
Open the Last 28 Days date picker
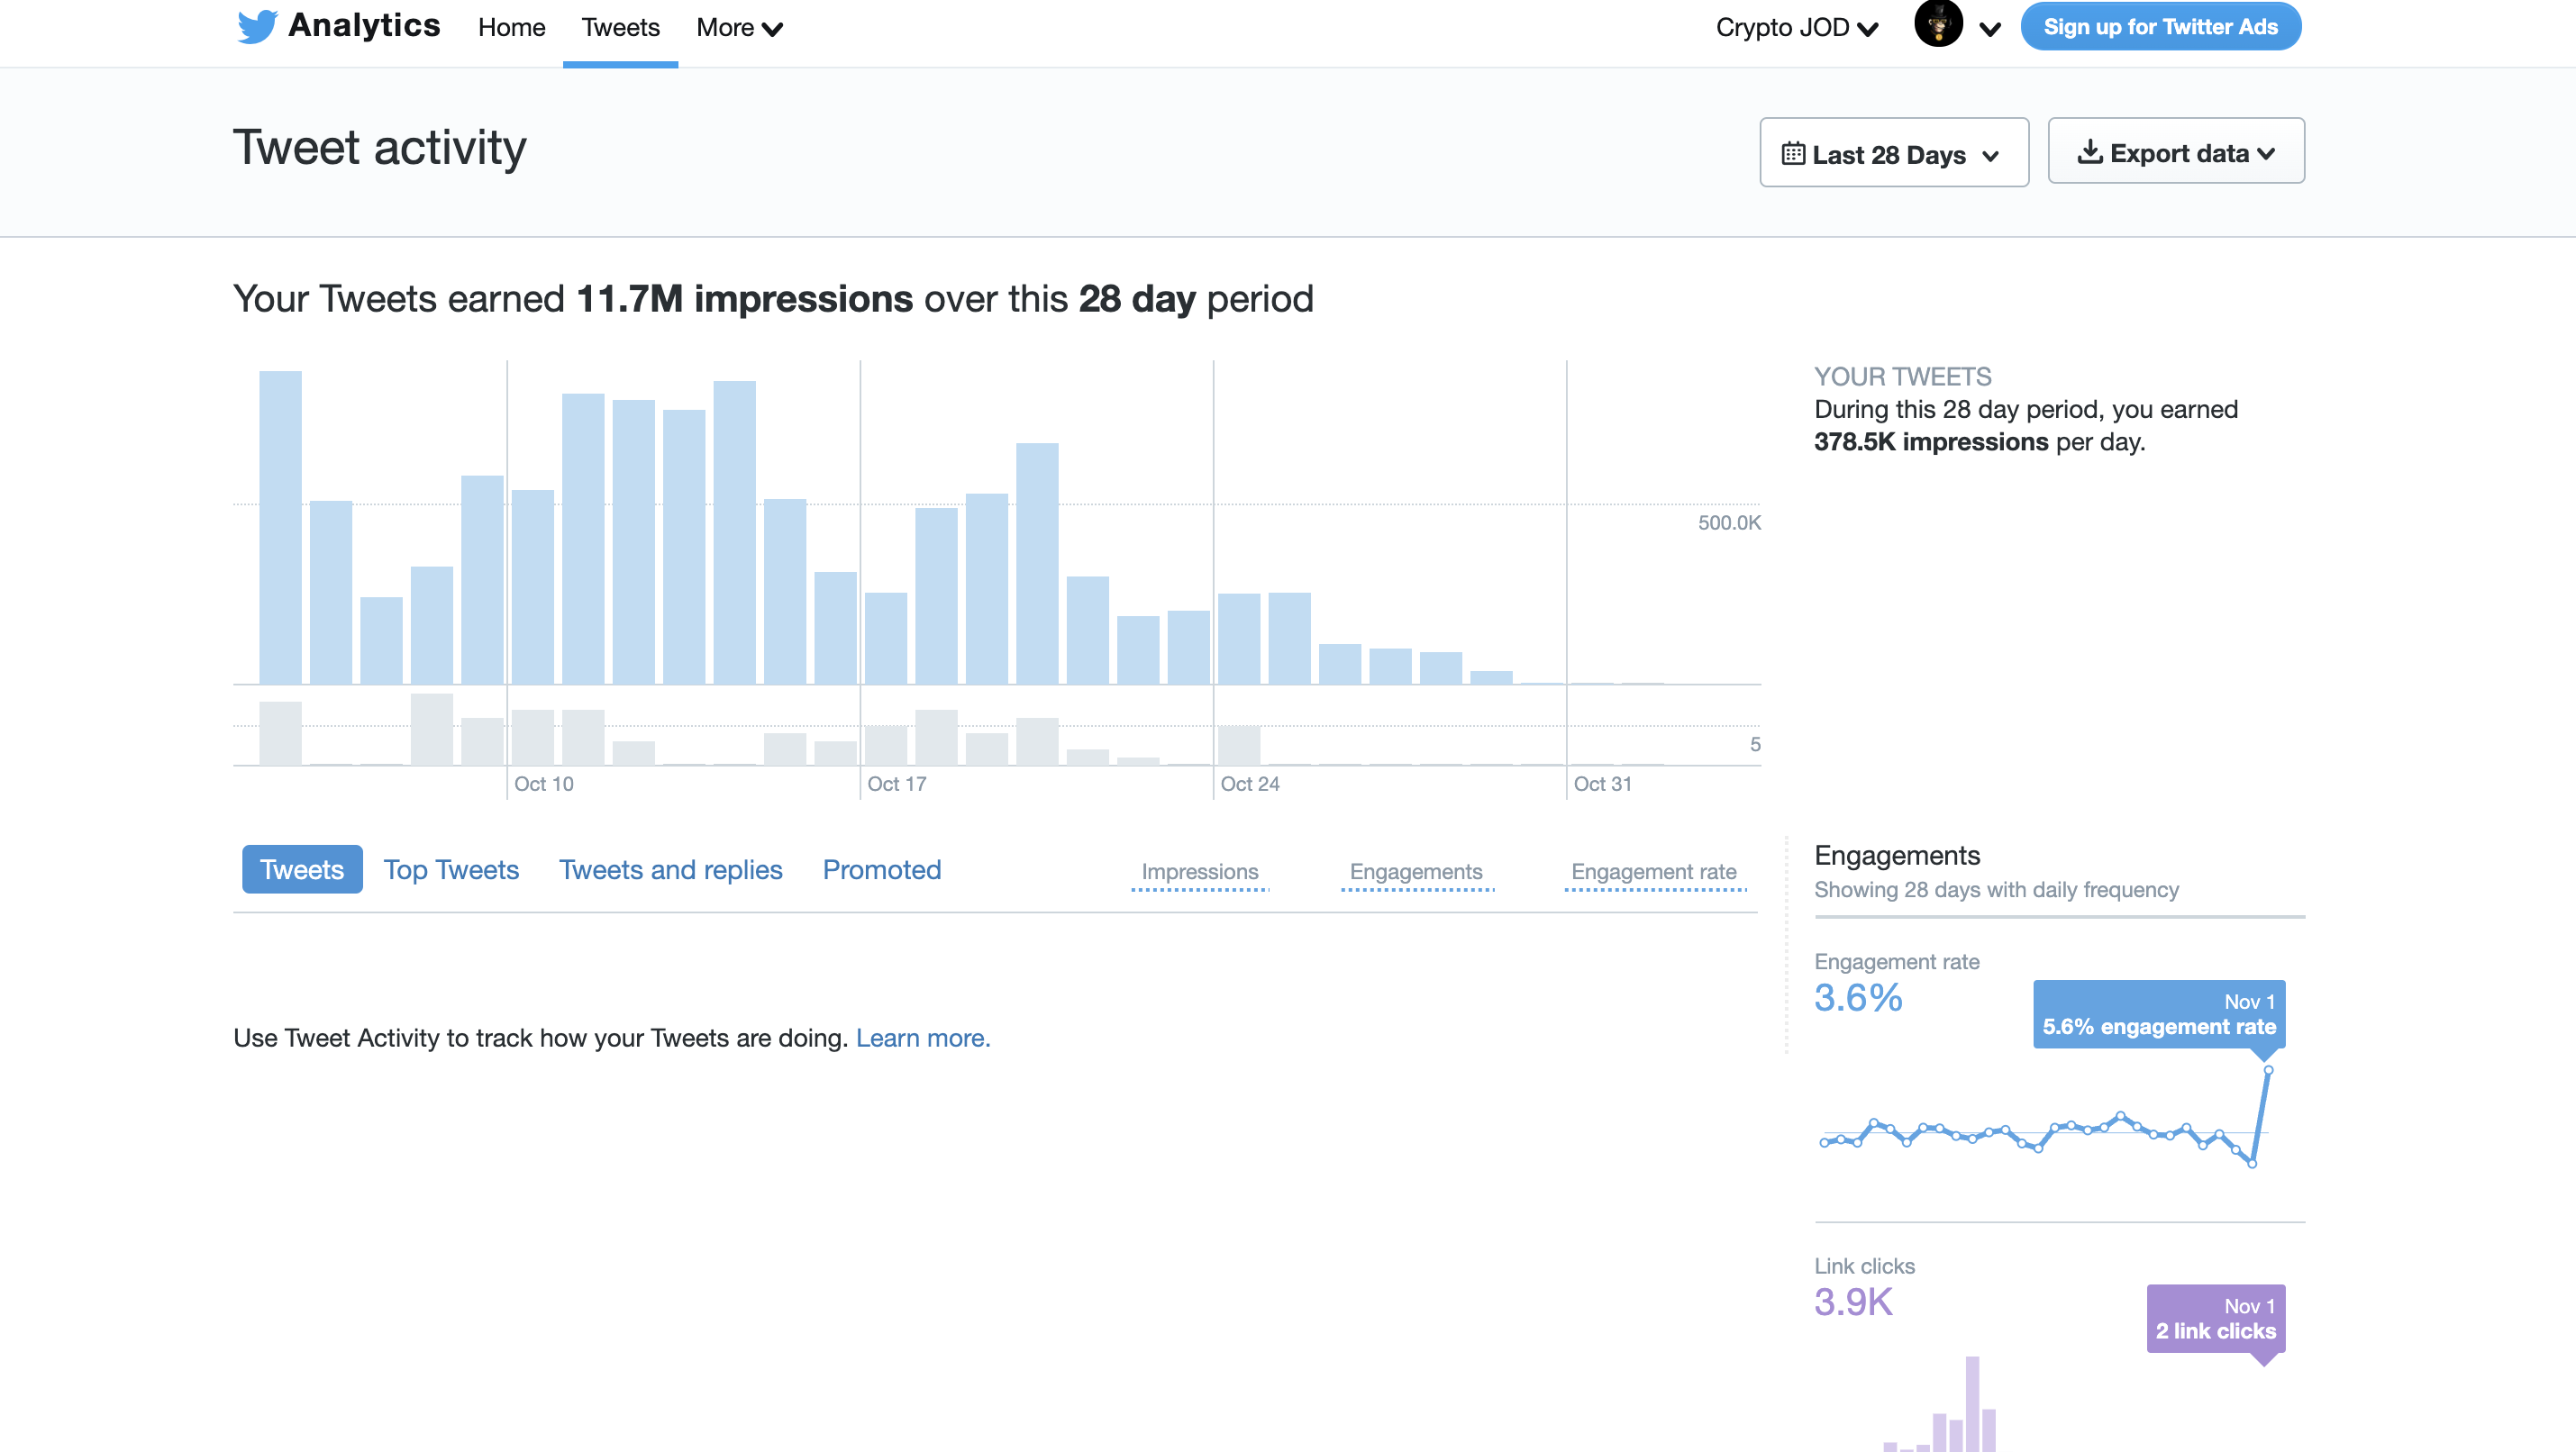tap(1894, 153)
